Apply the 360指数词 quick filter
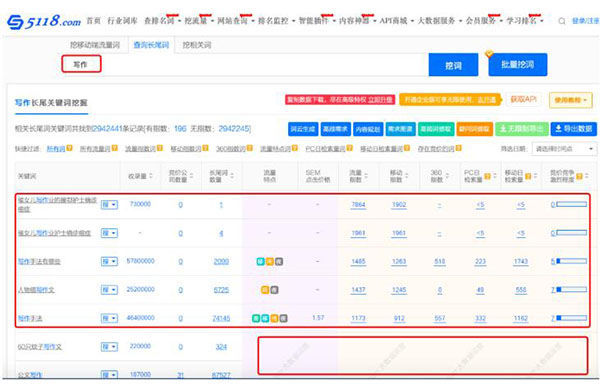This screenshot has width=600, height=385. 231,148
